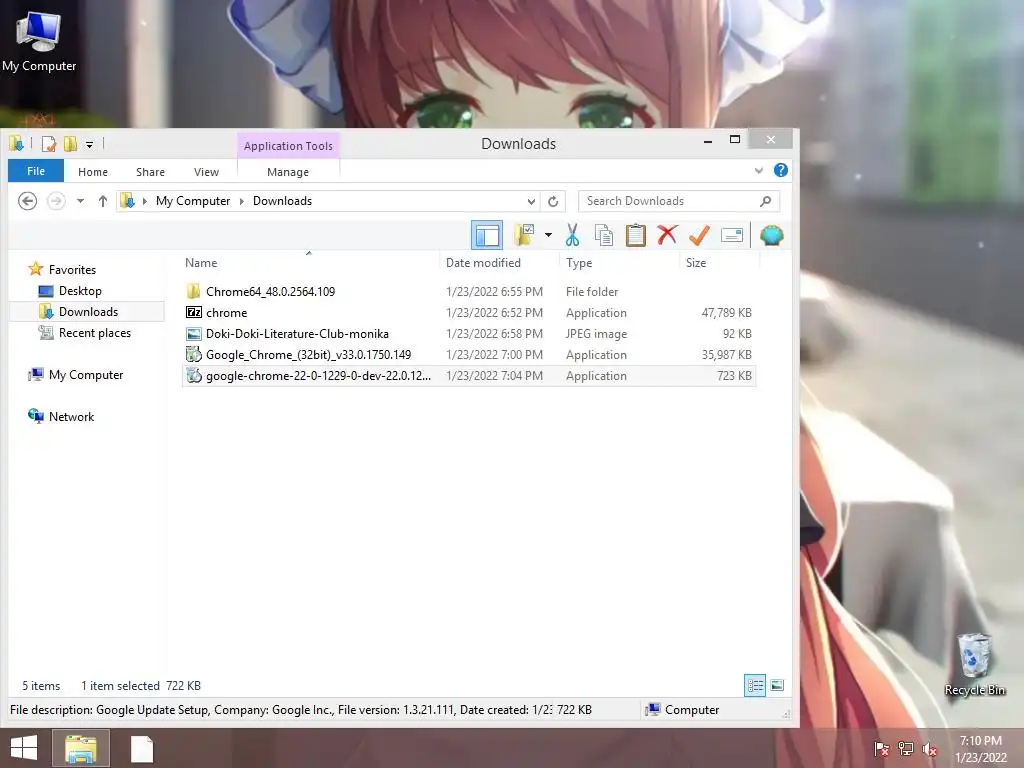Expand the folder options dropdown arrow

[548, 235]
